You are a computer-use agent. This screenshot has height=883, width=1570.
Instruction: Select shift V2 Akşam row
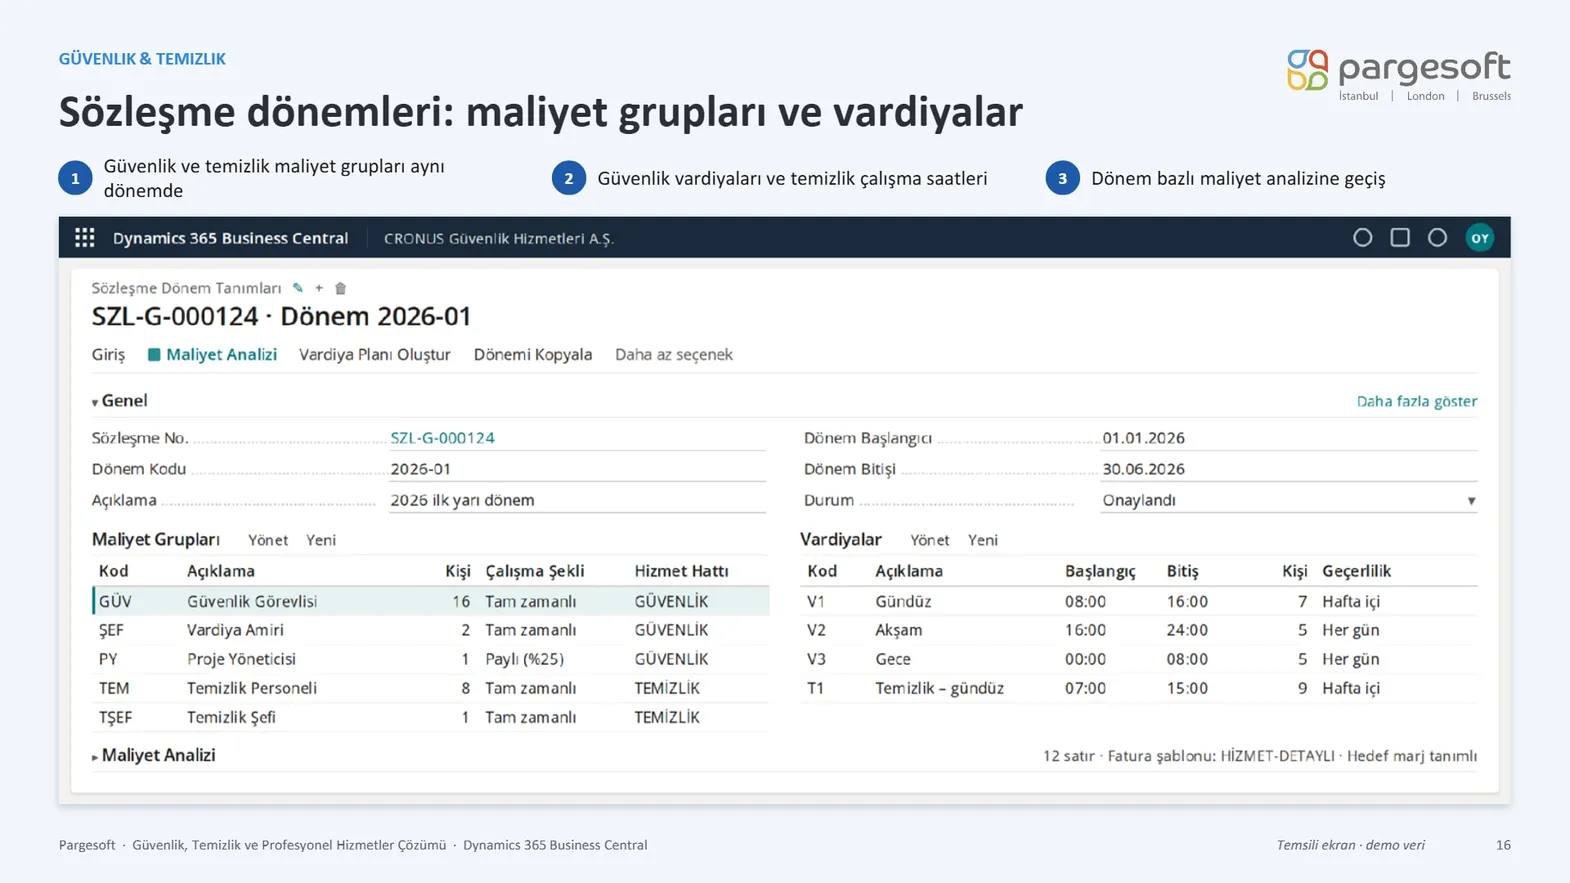[x=1139, y=630]
